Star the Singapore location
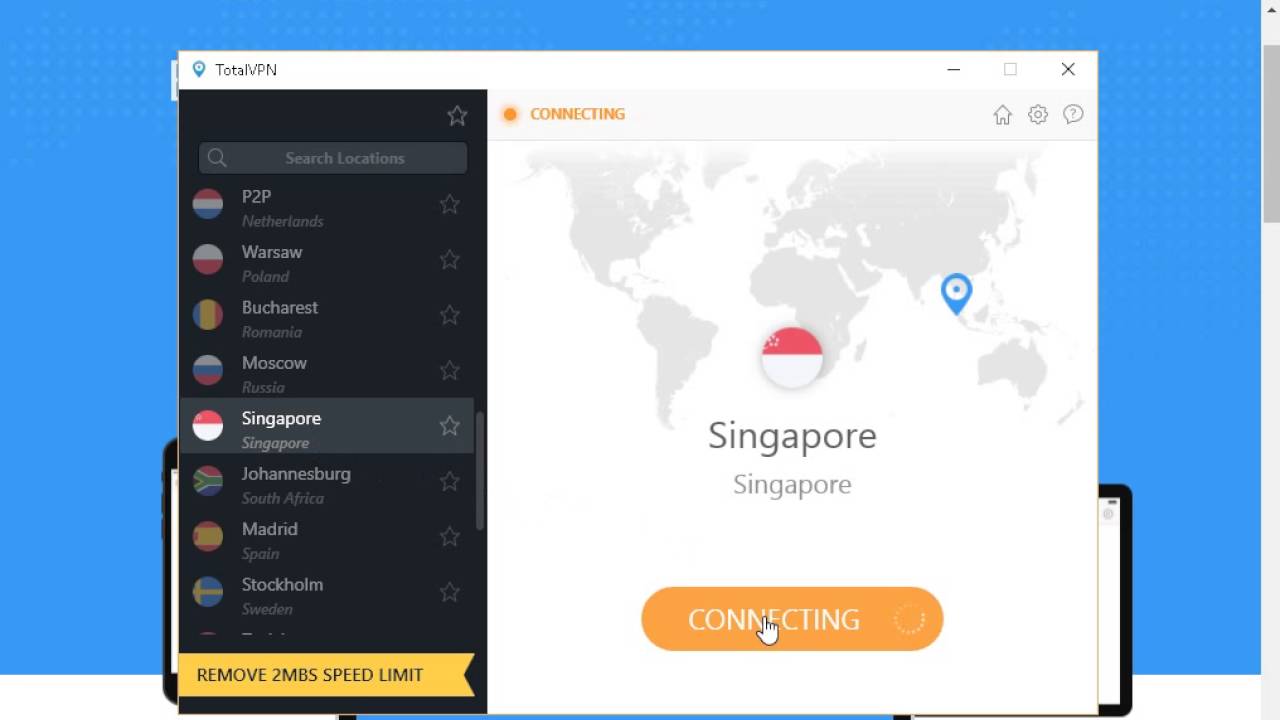This screenshot has height=720, width=1280. tap(450, 426)
